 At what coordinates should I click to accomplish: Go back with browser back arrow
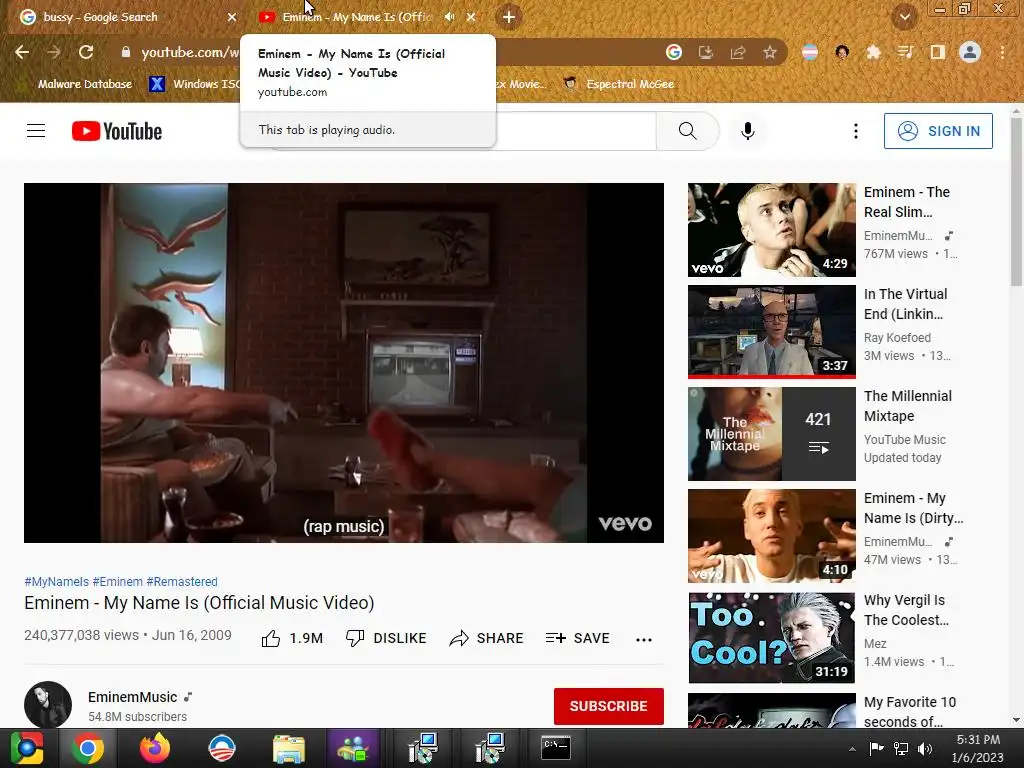22,52
